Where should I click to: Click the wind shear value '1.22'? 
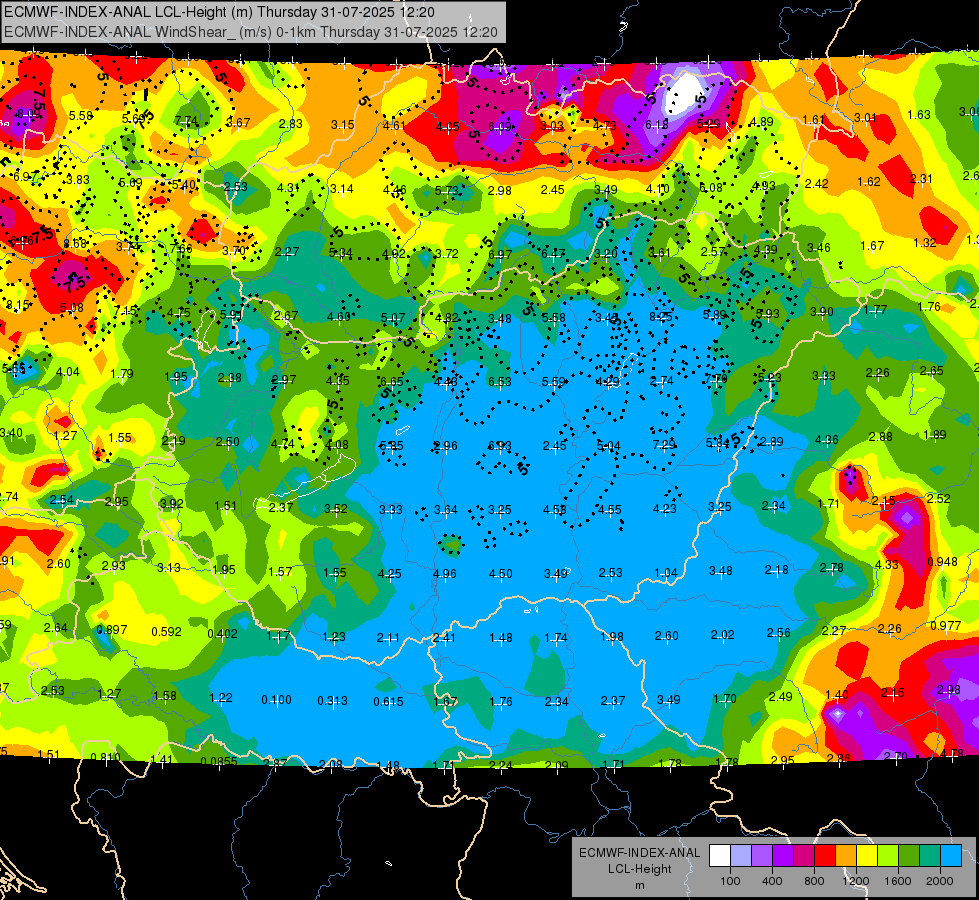(x=221, y=698)
